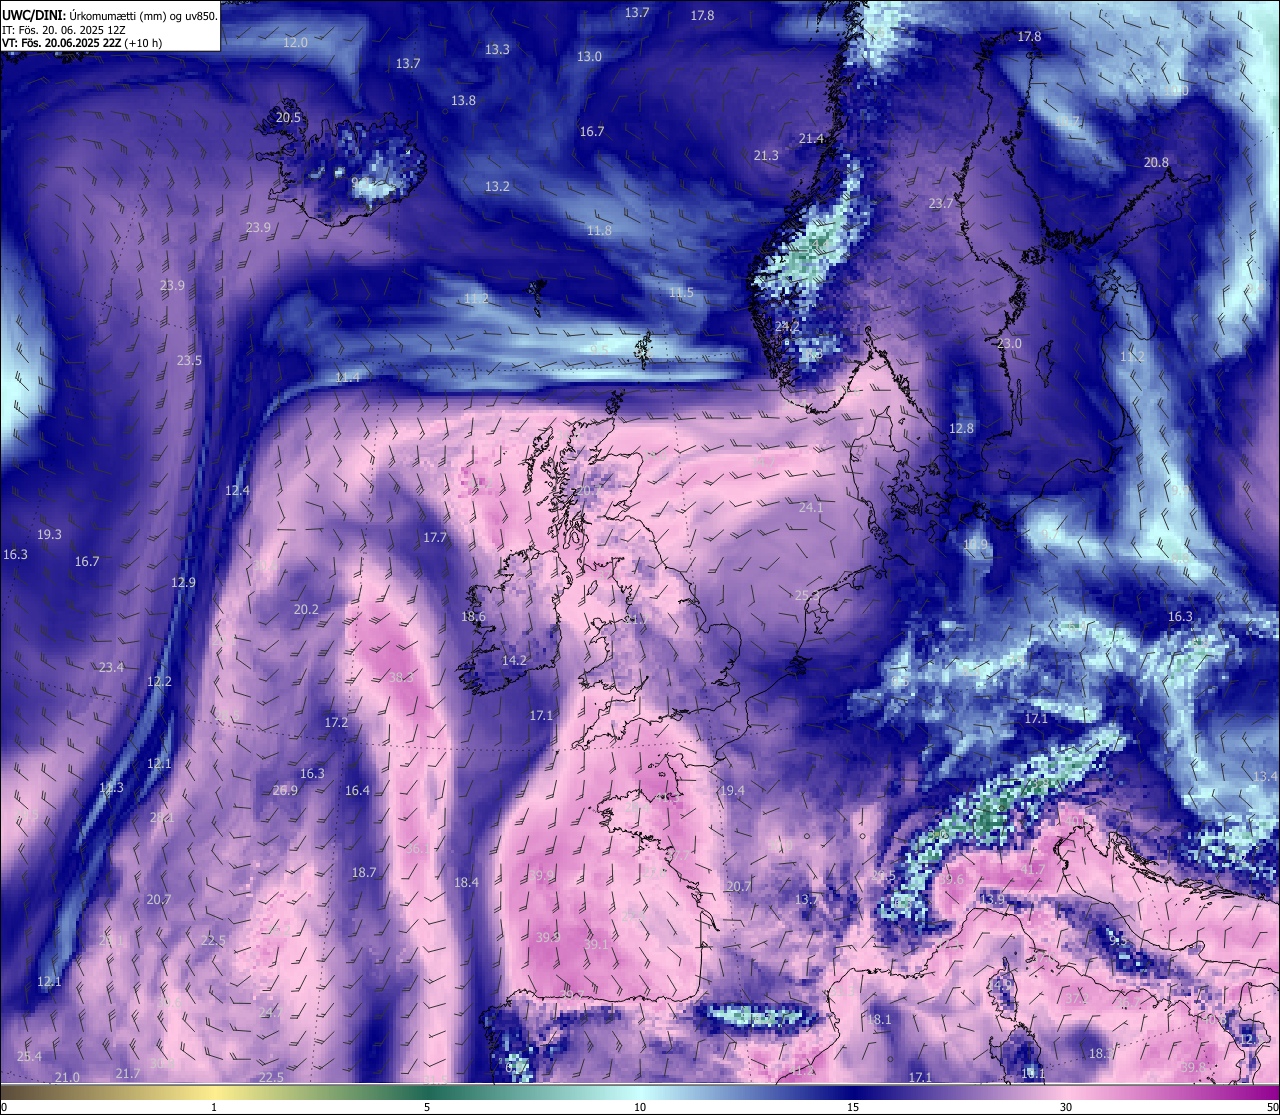Click the '23.4' map value
The height and width of the screenshot is (1115, 1280).
[x=111, y=667]
